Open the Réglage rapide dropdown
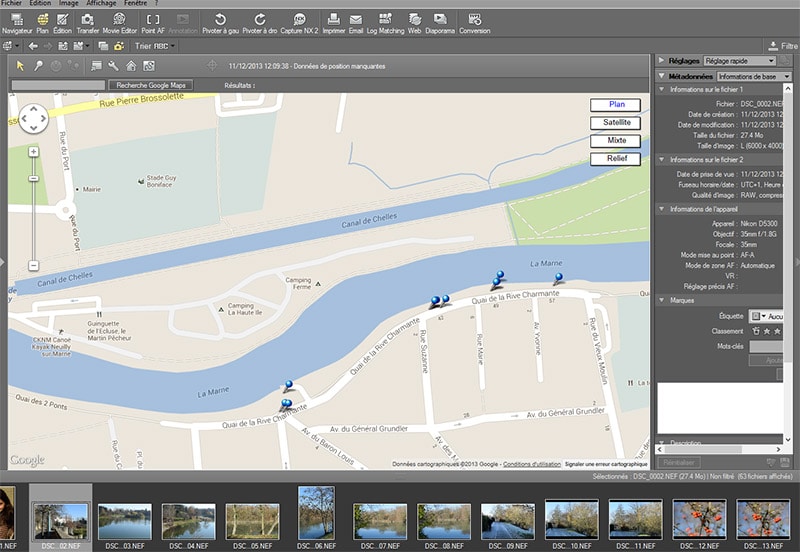The height and width of the screenshot is (552, 800). pyautogui.click(x=739, y=61)
